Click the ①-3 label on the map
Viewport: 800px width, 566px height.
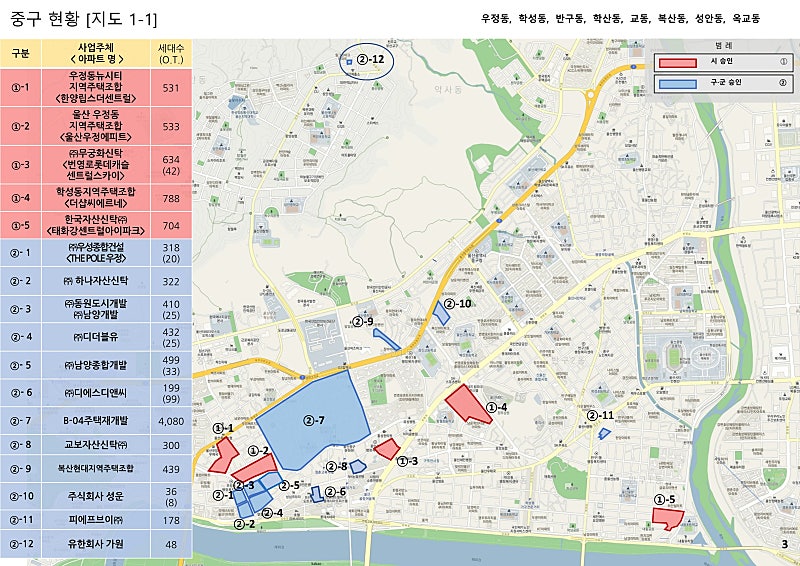coord(407,461)
